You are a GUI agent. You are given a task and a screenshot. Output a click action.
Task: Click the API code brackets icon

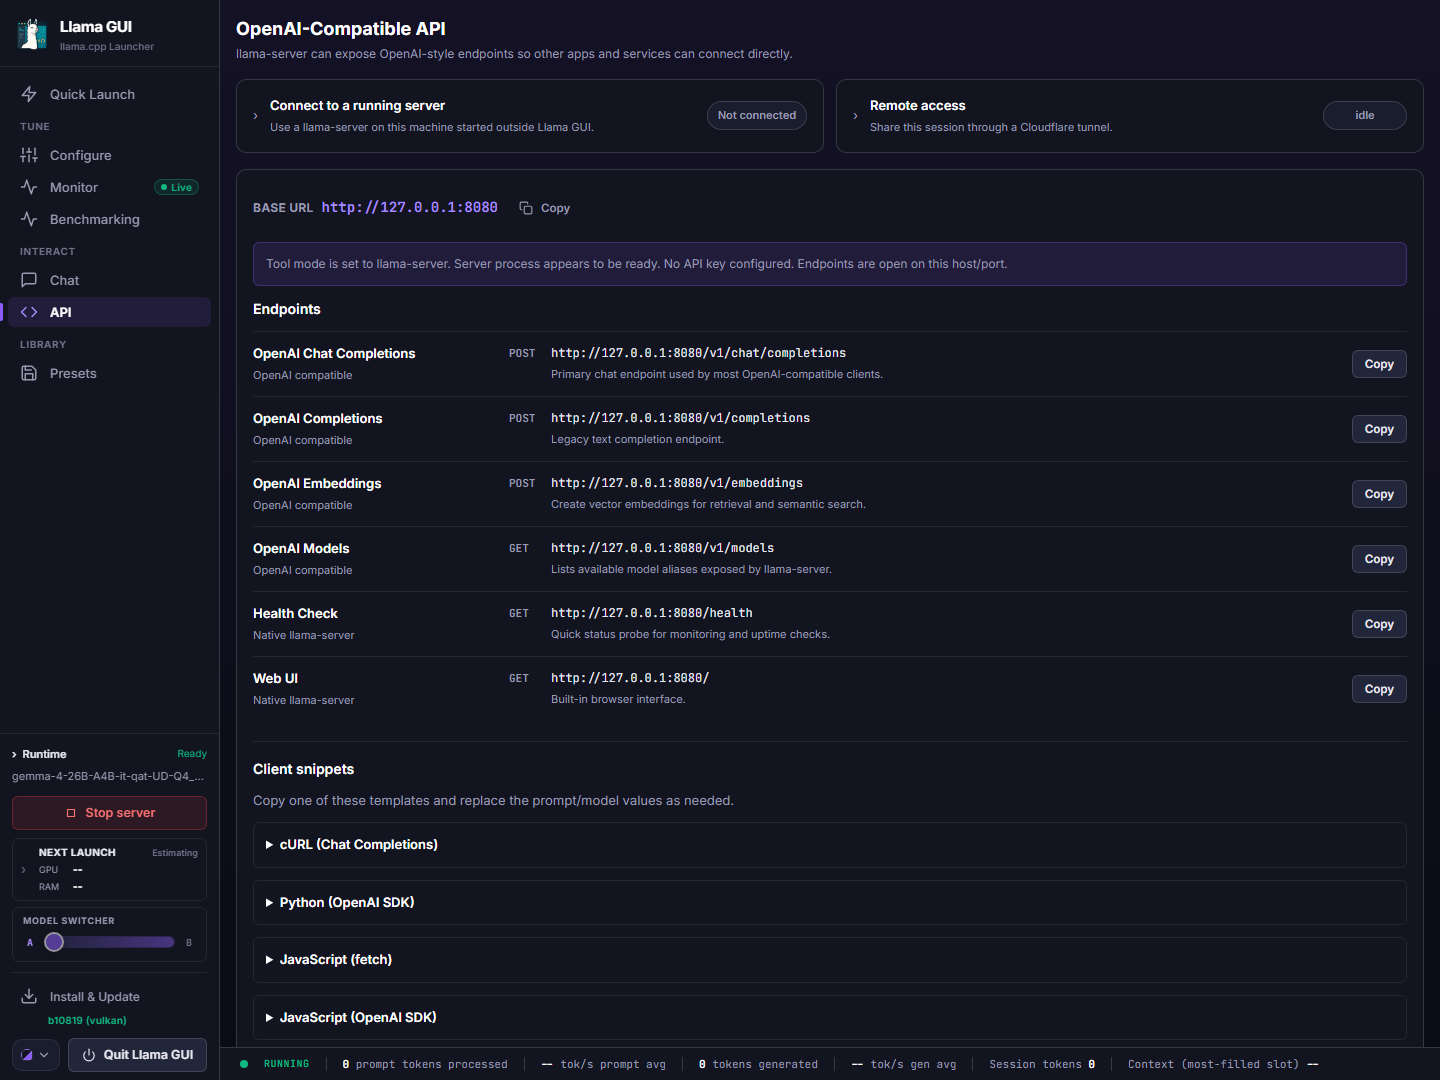[x=29, y=312]
